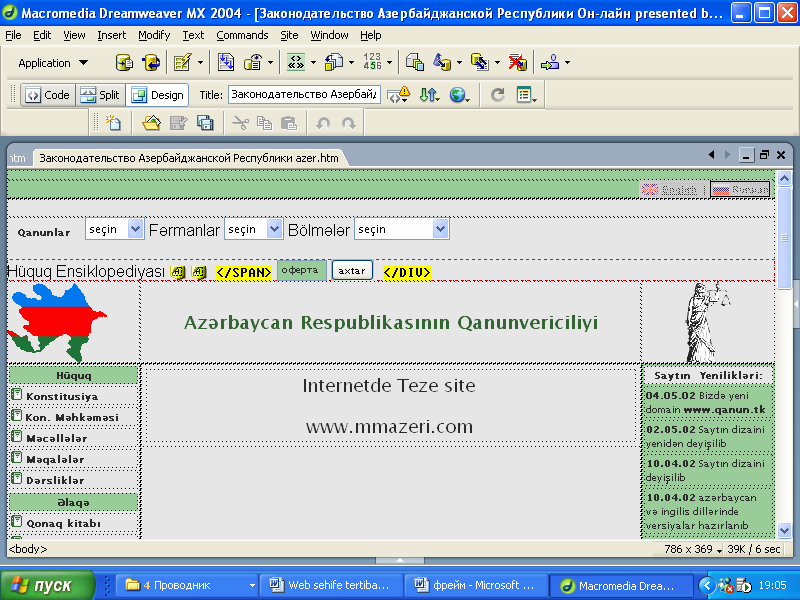Click the Master Detail Page Set icon
This screenshot has height=600, width=800.
[x=415, y=63]
